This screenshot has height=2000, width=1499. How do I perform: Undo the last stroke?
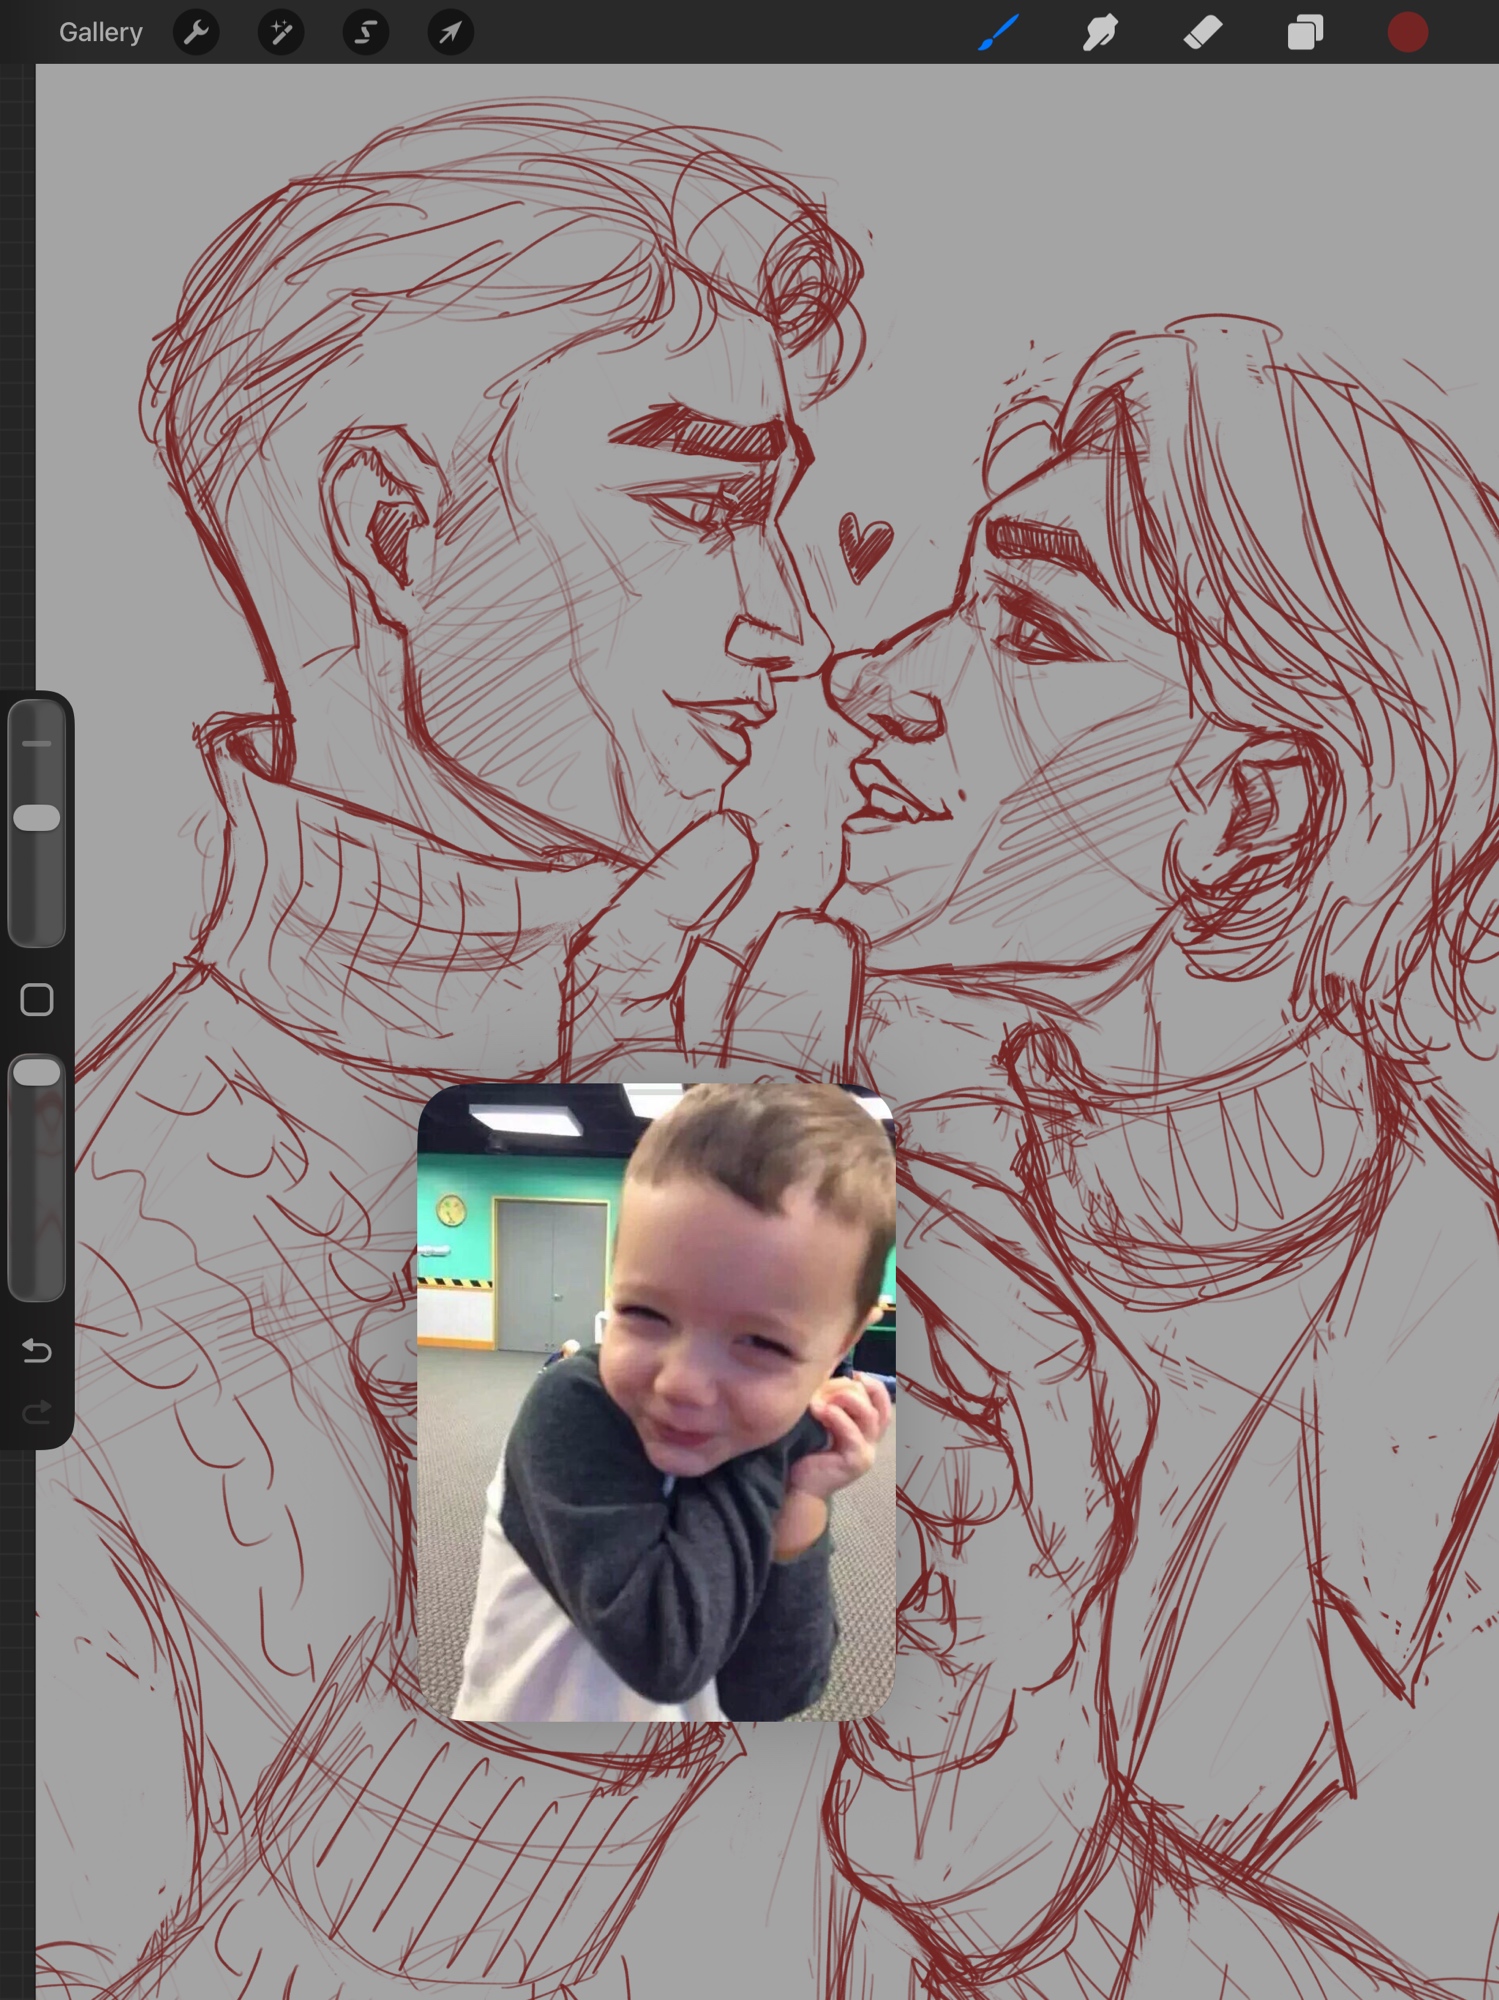click(x=37, y=1351)
